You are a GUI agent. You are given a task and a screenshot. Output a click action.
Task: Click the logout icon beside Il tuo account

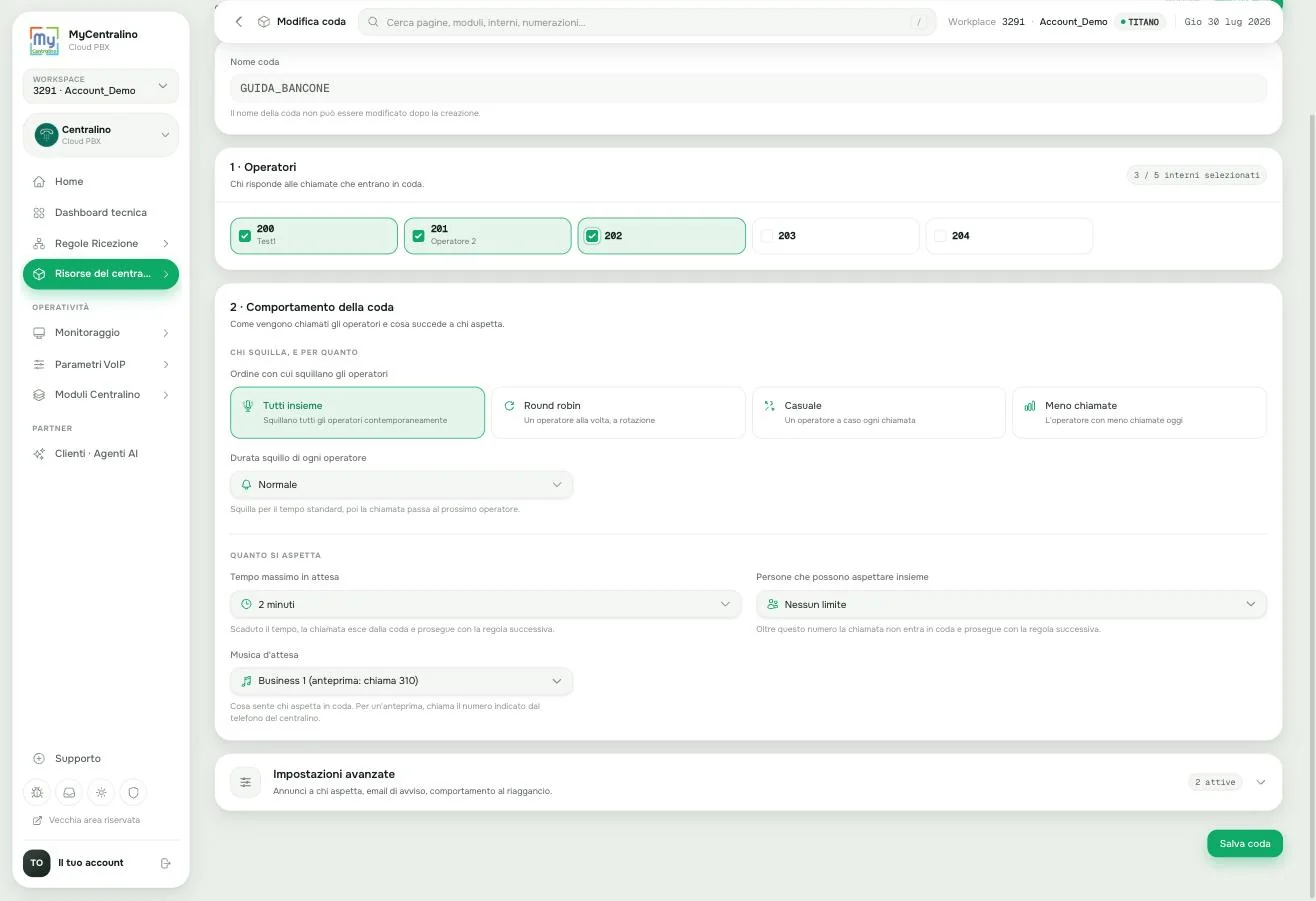tap(166, 863)
